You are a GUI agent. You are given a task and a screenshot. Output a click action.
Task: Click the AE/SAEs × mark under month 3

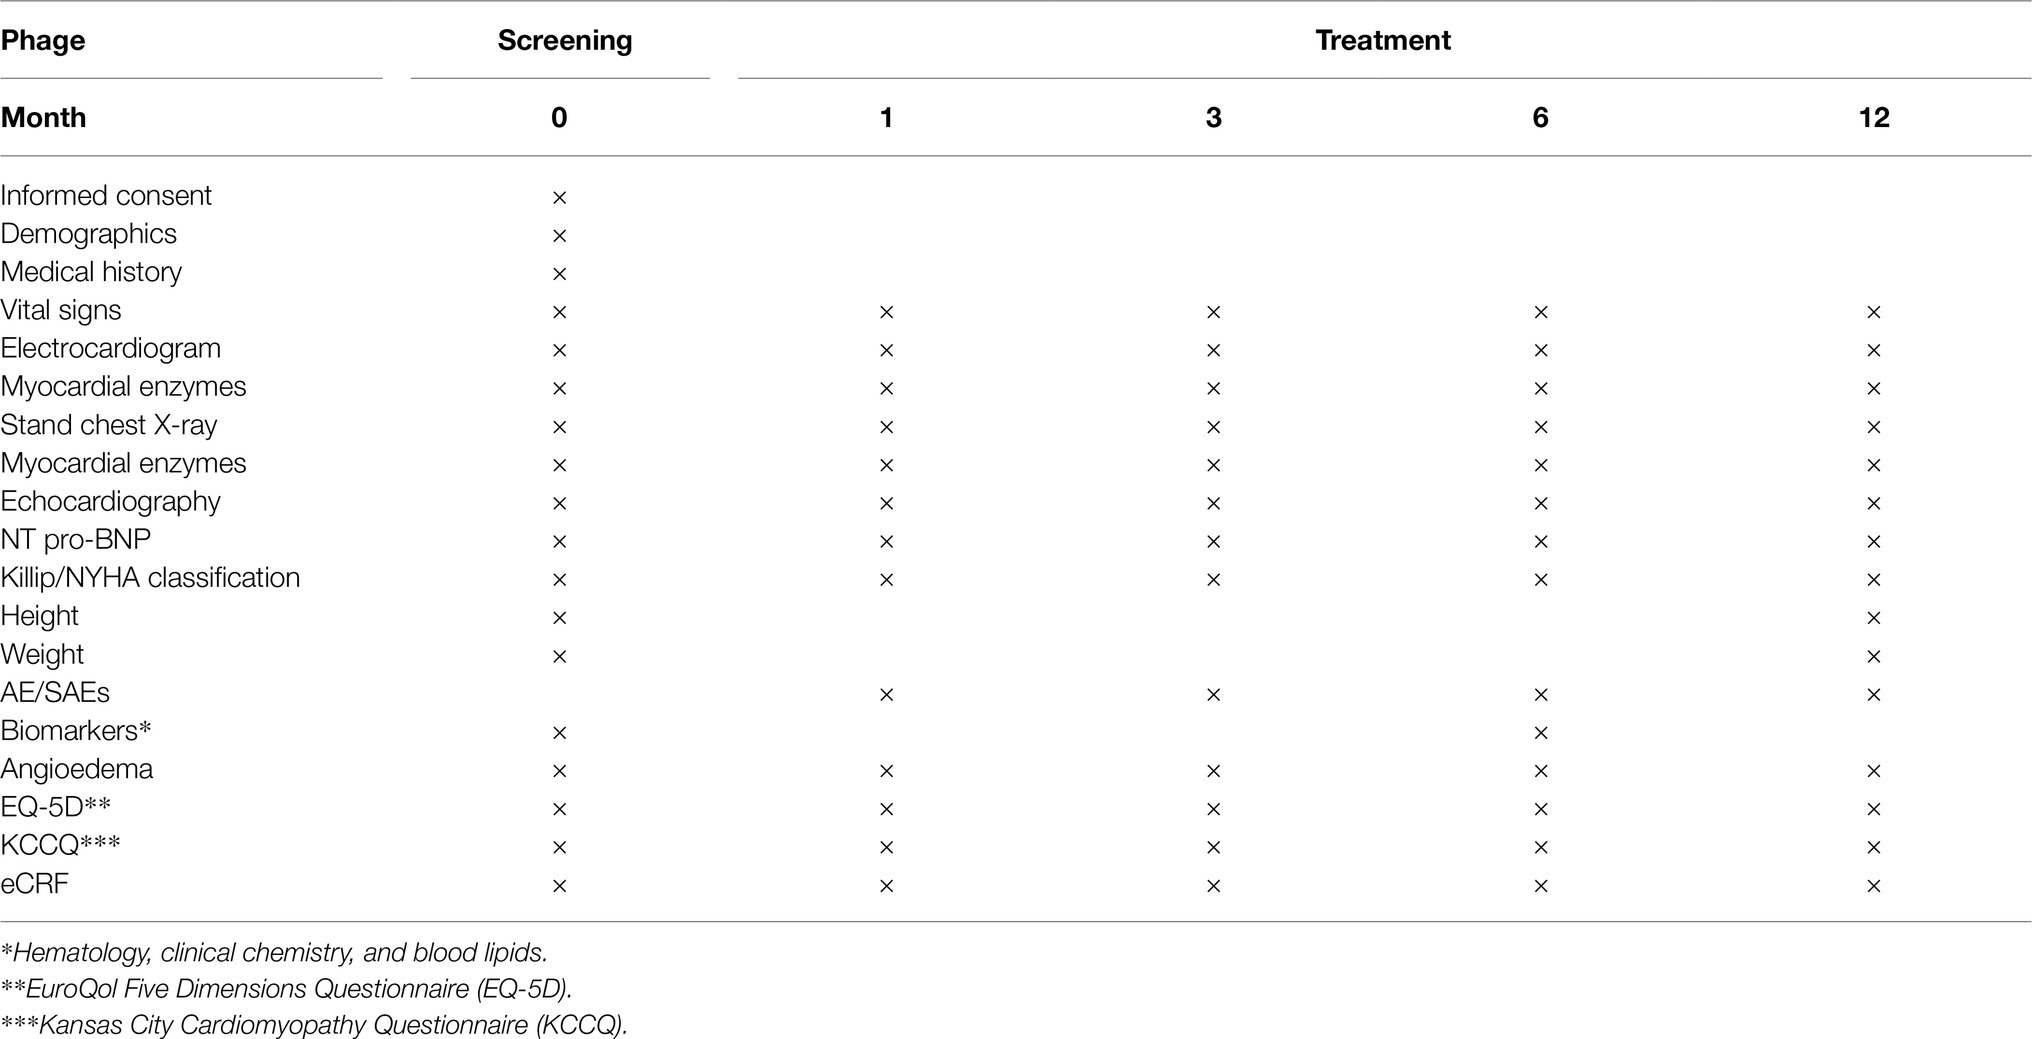click(1213, 695)
